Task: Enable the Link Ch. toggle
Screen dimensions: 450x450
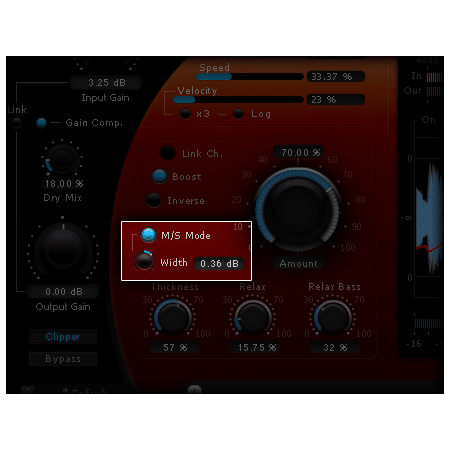Action: 167,153
